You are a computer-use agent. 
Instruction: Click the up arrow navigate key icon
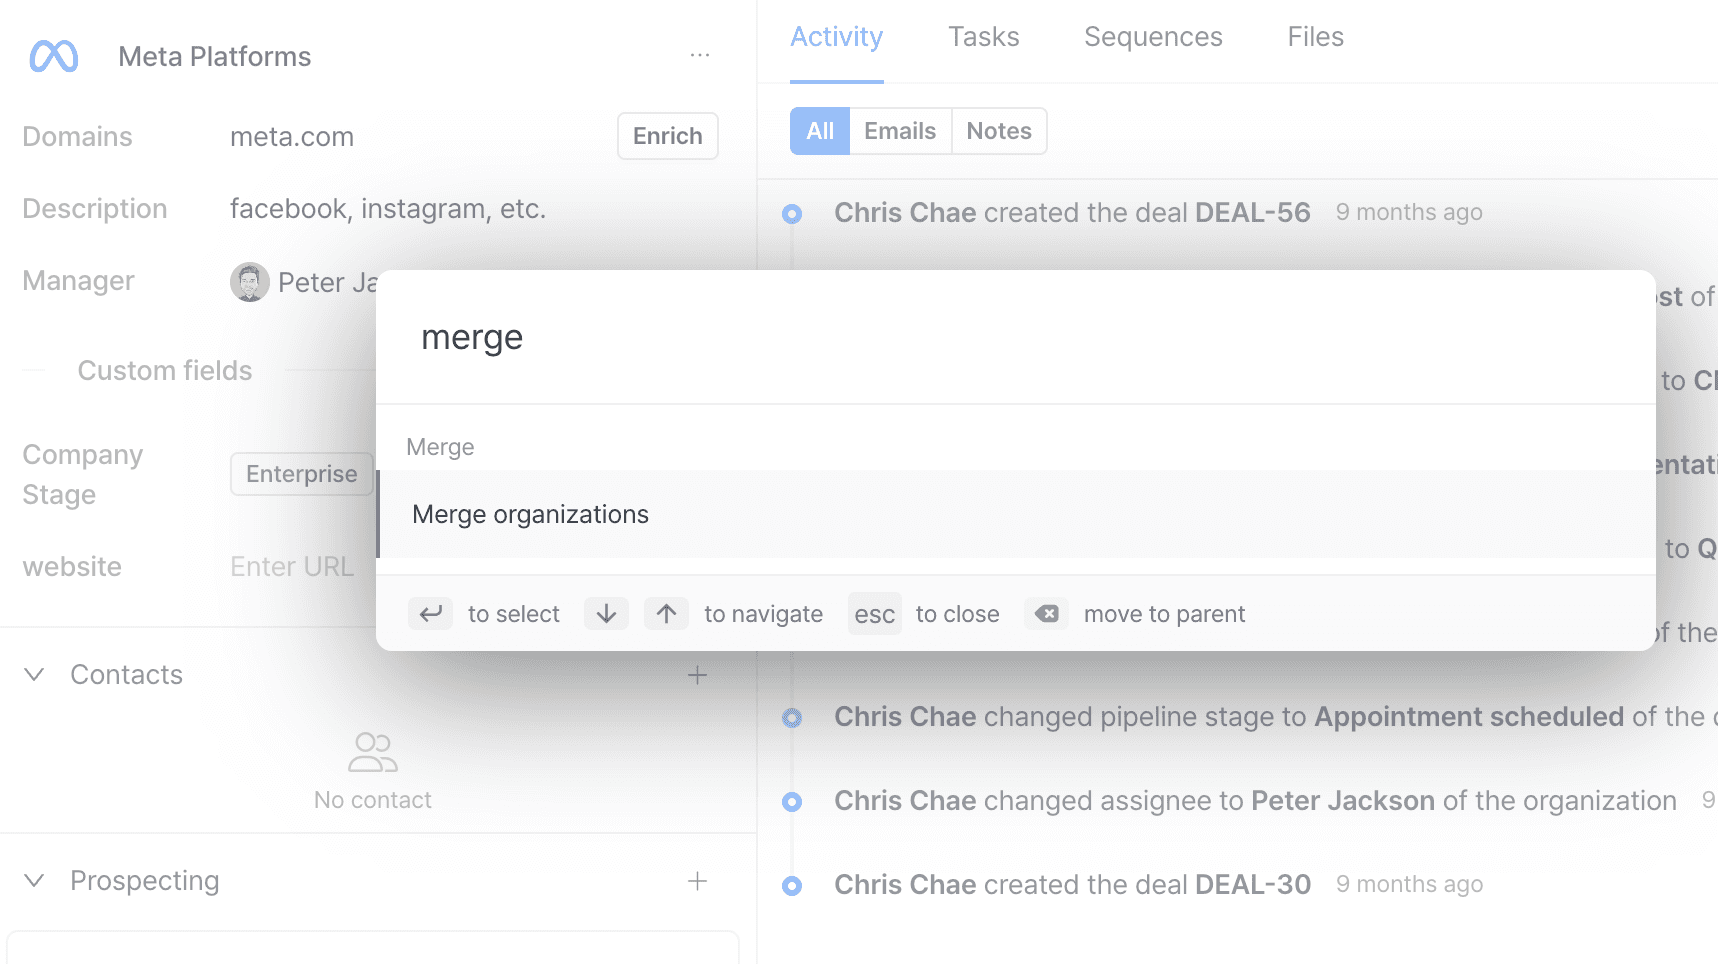666,614
